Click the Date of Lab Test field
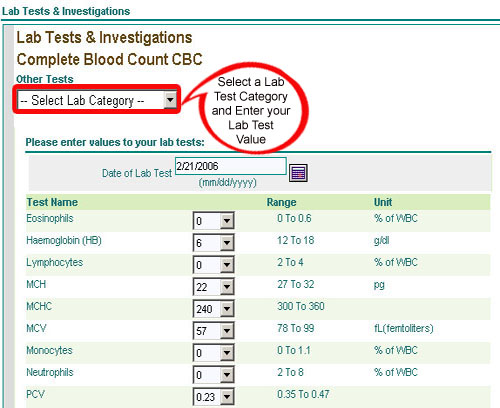 click(231, 166)
